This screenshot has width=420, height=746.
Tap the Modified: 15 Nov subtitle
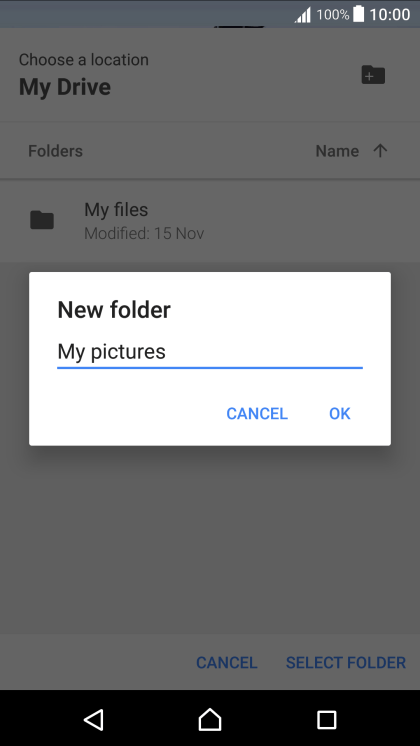tap(144, 234)
